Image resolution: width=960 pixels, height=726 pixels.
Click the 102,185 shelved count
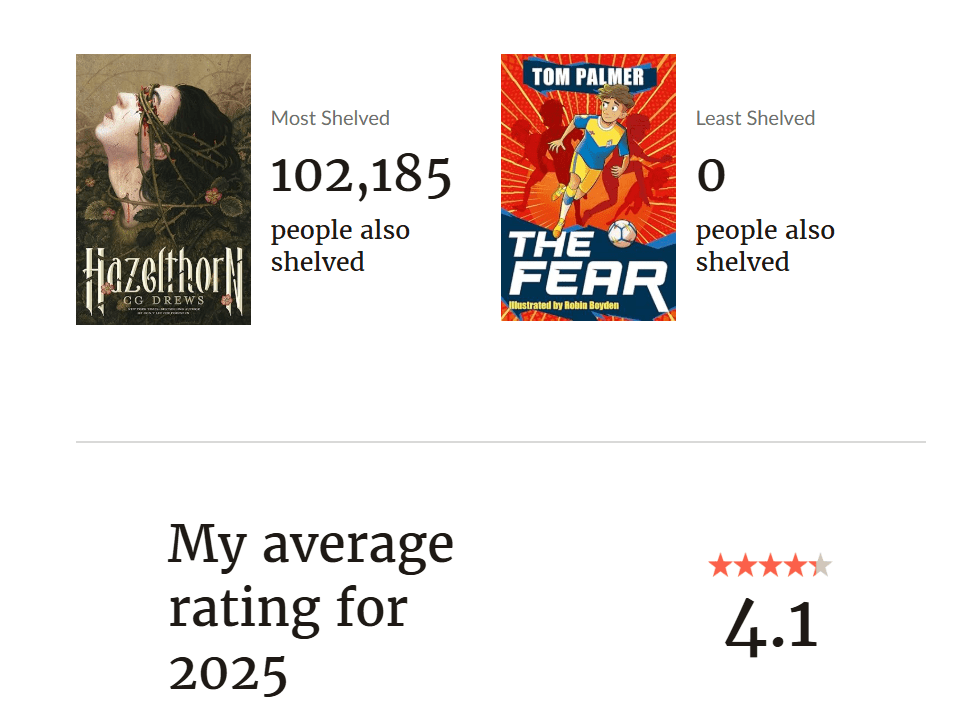click(x=361, y=175)
